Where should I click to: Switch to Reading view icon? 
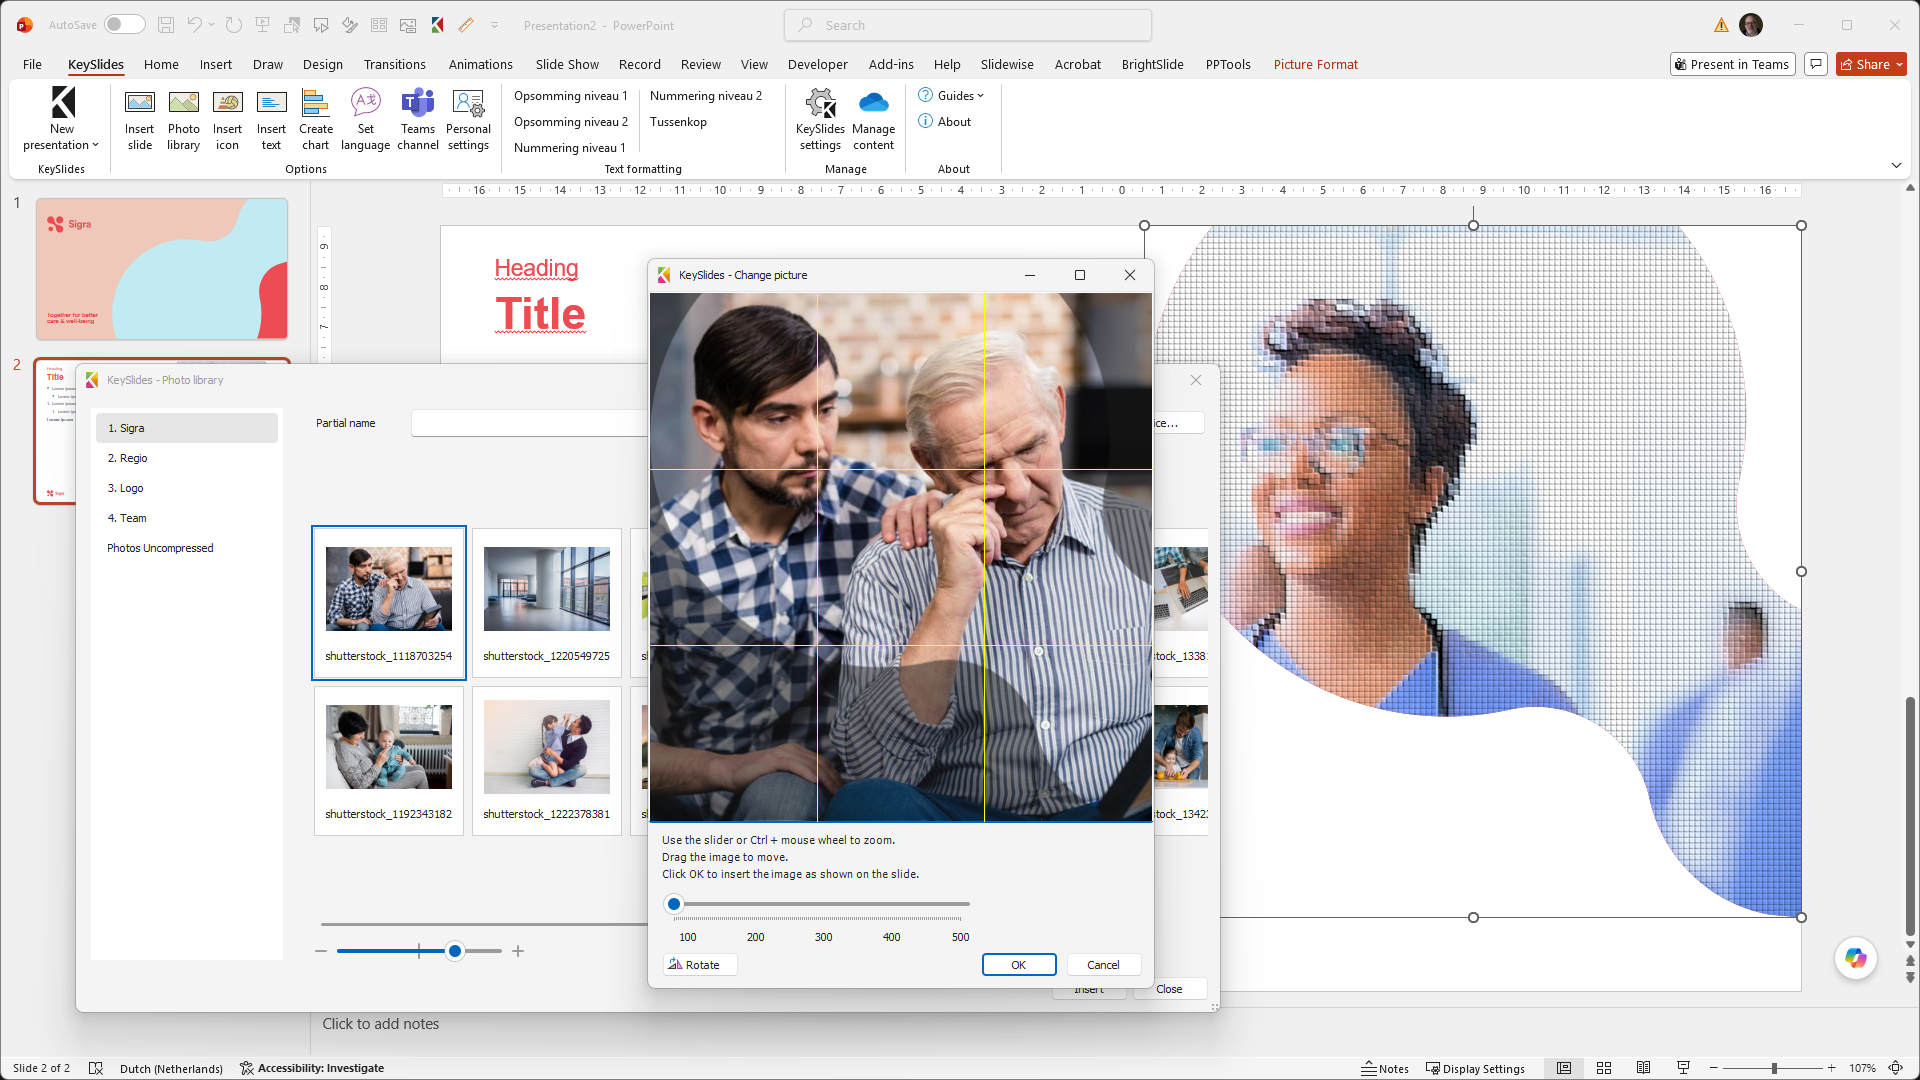pos(1643,1068)
